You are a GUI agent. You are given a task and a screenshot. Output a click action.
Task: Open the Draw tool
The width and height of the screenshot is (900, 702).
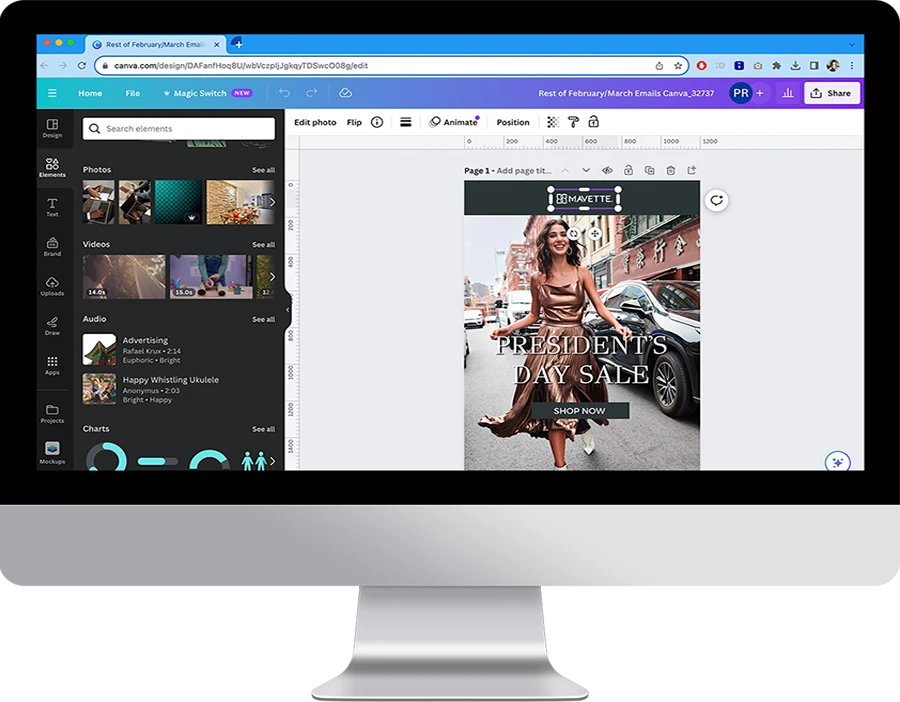click(x=52, y=325)
